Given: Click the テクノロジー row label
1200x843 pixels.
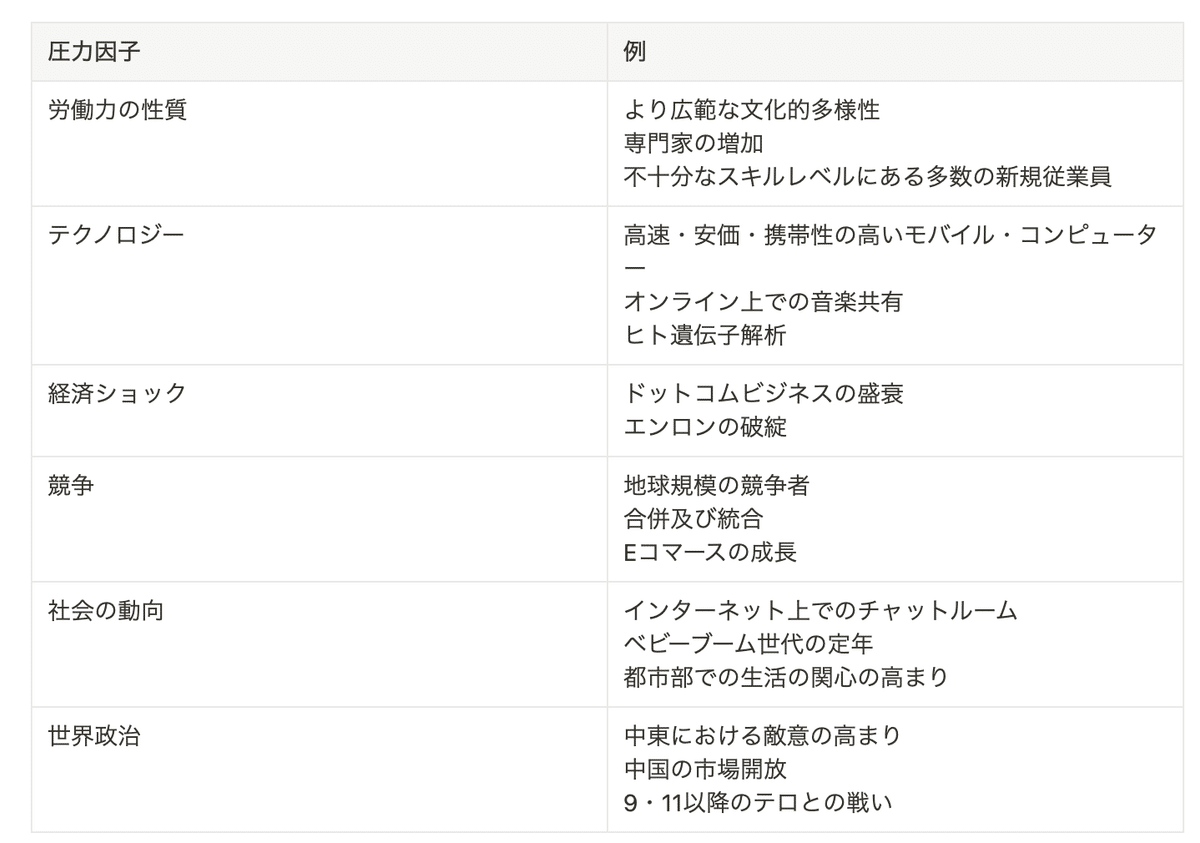Looking at the screenshot, I should (x=117, y=235).
